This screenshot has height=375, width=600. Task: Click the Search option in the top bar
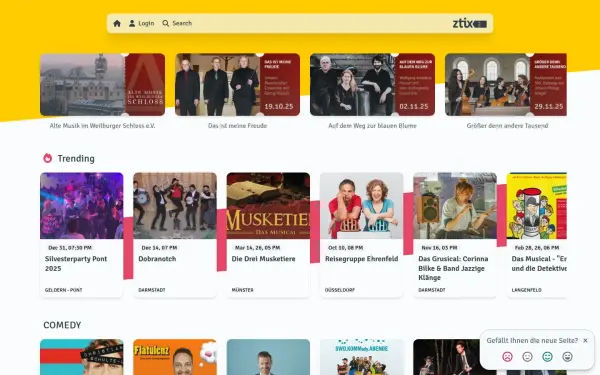[177, 23]
